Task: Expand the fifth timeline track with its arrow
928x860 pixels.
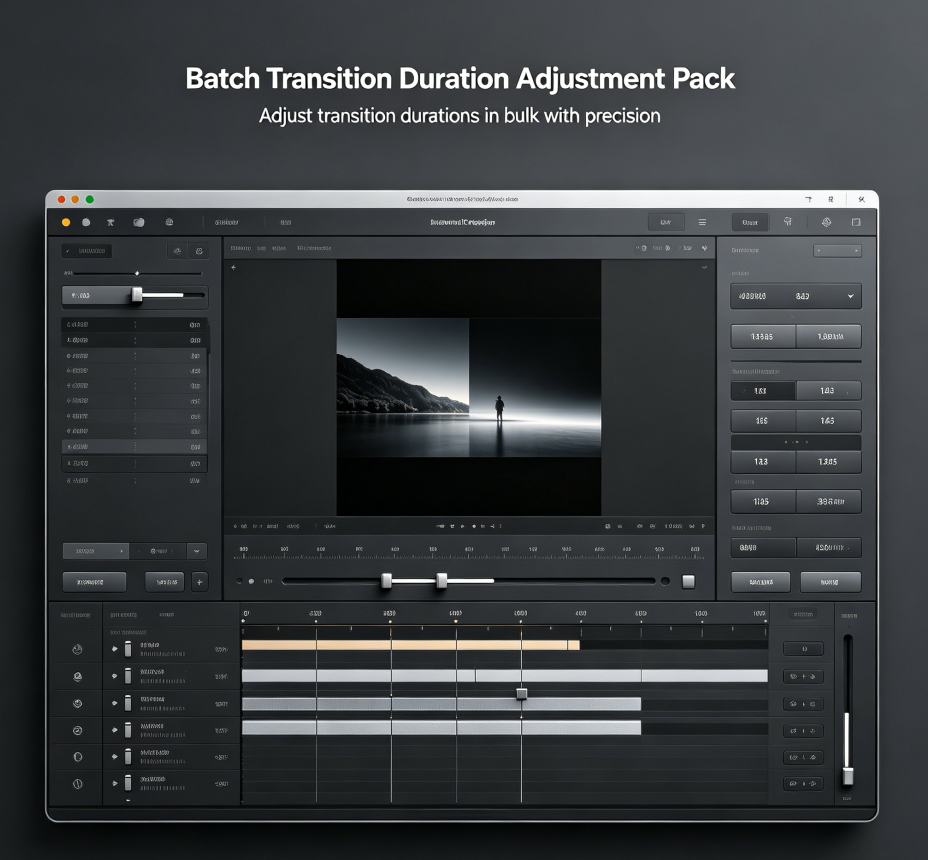Action: coord(115,756)
